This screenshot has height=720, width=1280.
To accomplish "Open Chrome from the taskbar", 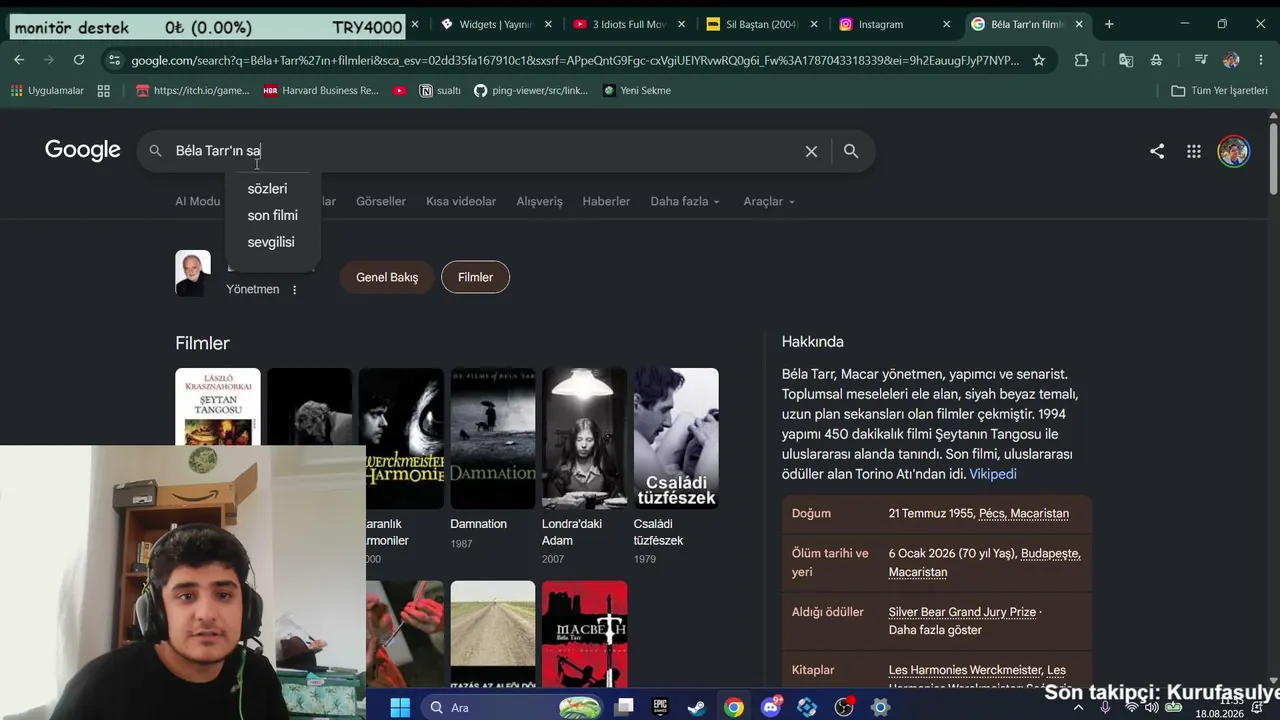I will click(734, 707).
